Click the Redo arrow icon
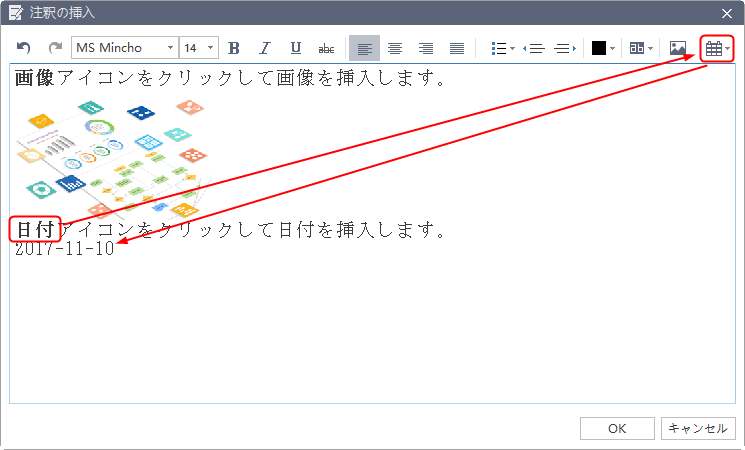 56,48
